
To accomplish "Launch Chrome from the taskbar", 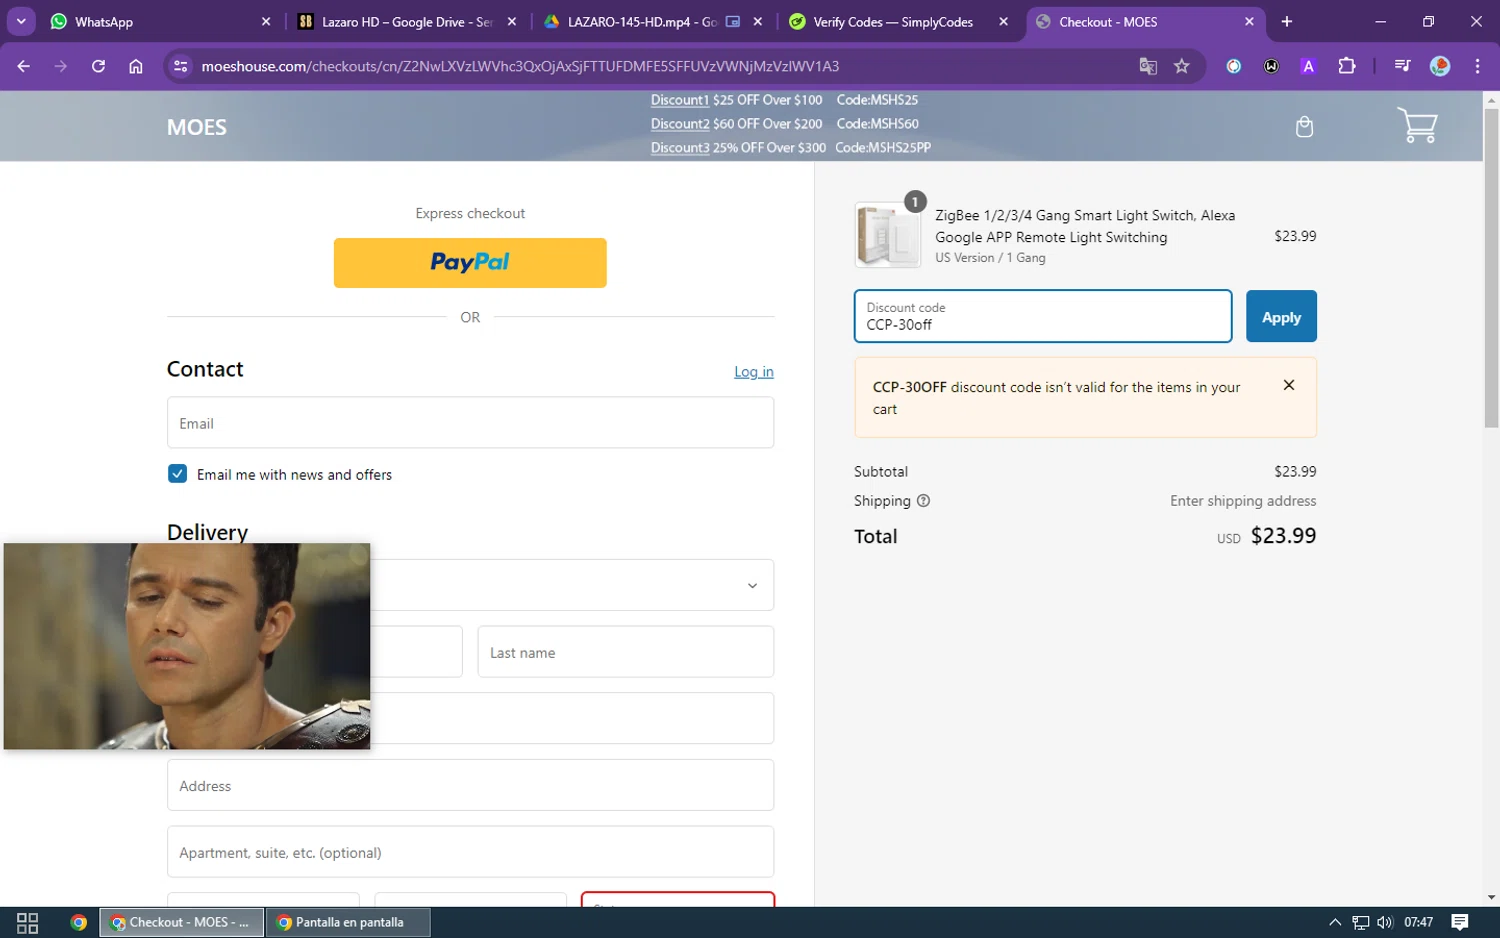I will (78, 922).
